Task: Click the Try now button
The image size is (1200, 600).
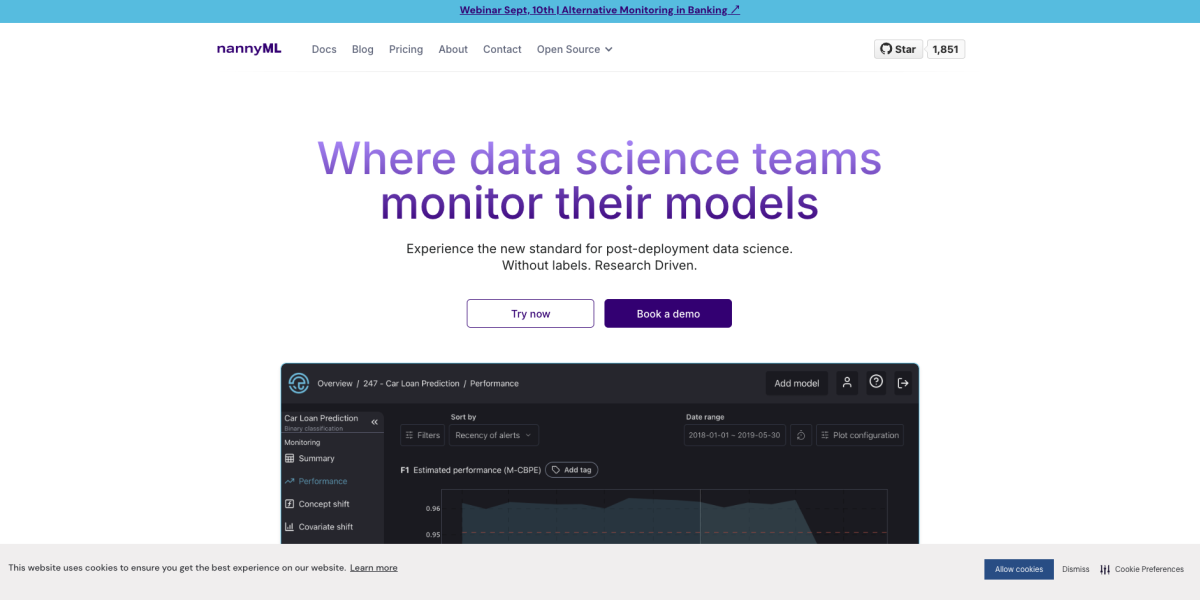Action: [x=530, y=314]
